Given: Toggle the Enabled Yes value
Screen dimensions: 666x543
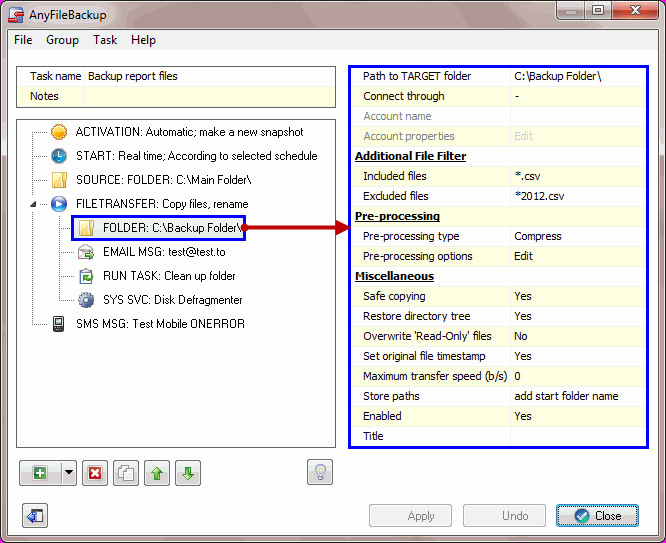Looking at the screenshot, I should (x=578, y=416).
